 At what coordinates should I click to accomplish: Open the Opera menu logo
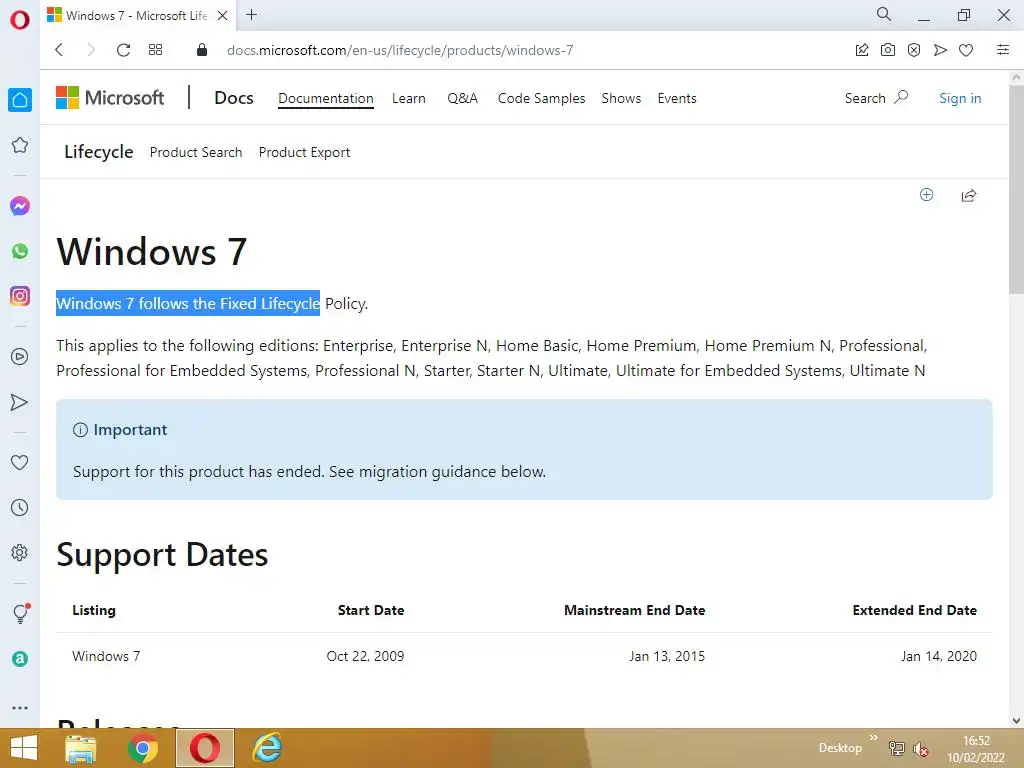[20, 20]
